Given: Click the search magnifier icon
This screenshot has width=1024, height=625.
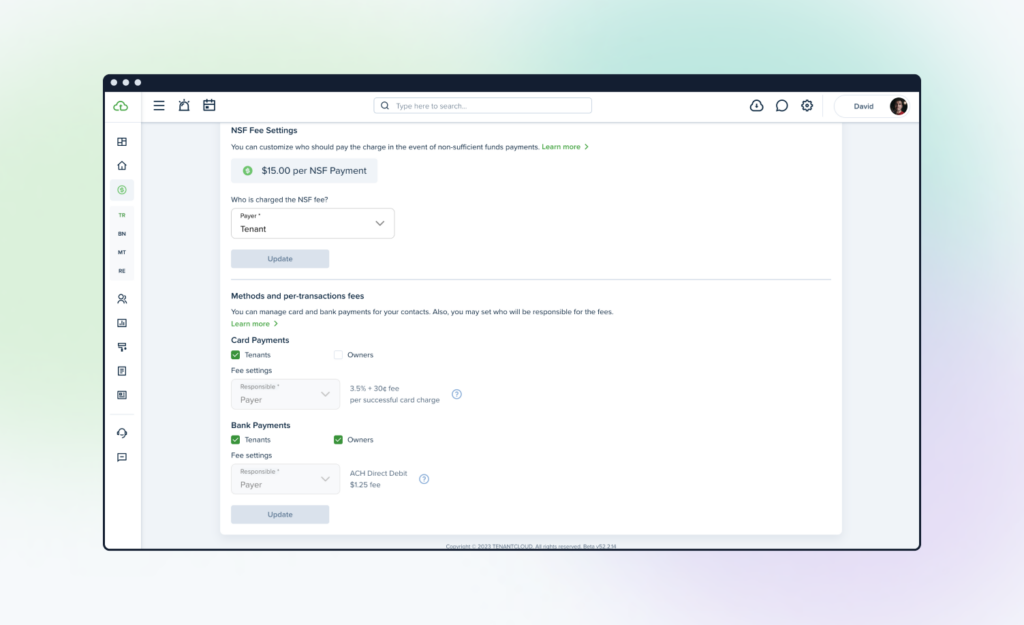Looking at the screenshot, I should [385, 105].
